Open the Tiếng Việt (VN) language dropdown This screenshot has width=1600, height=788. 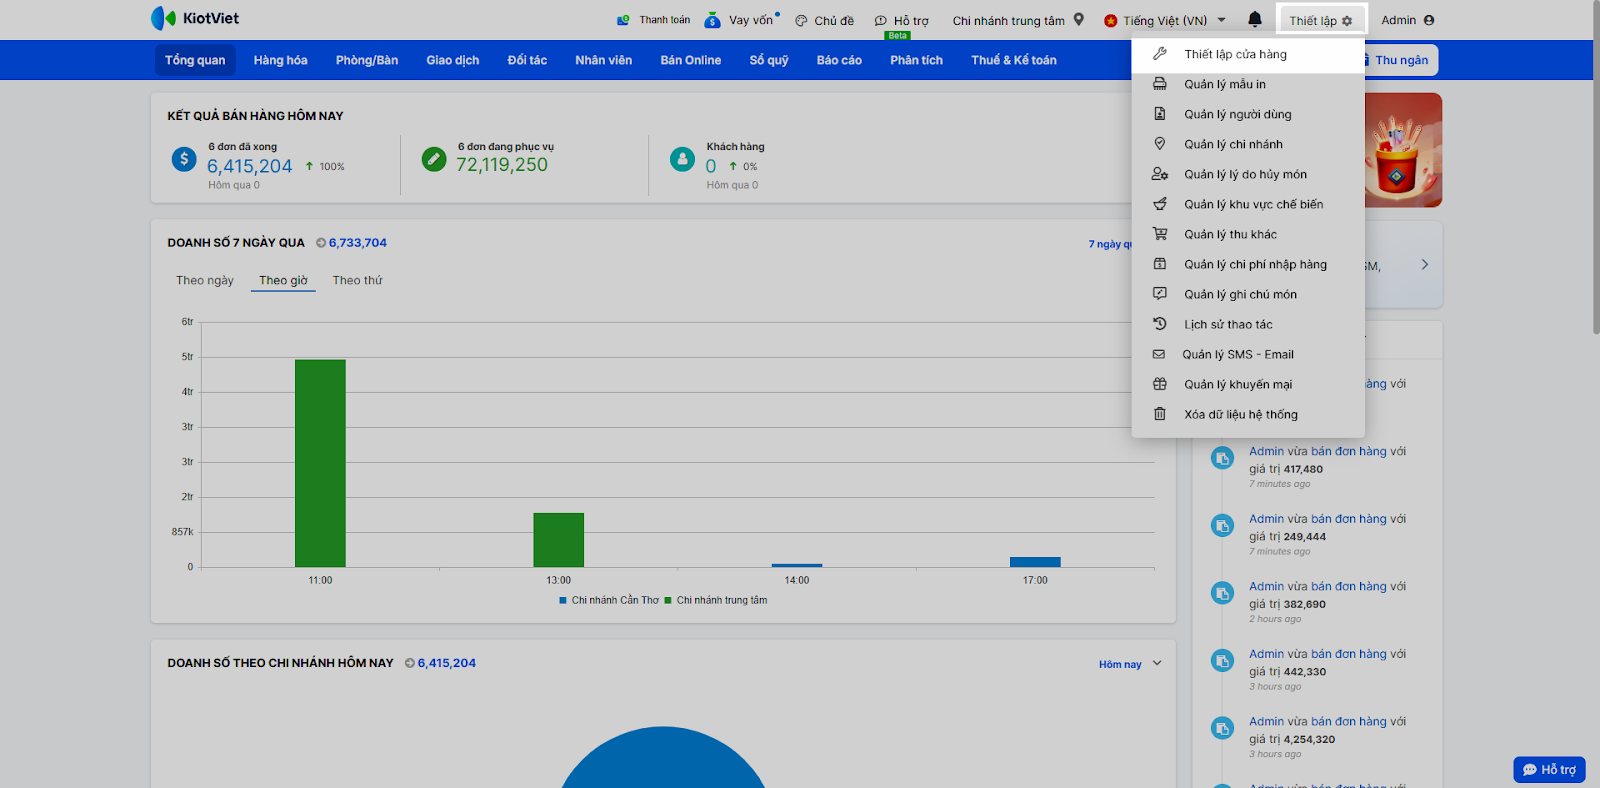tap(1165, 20)
